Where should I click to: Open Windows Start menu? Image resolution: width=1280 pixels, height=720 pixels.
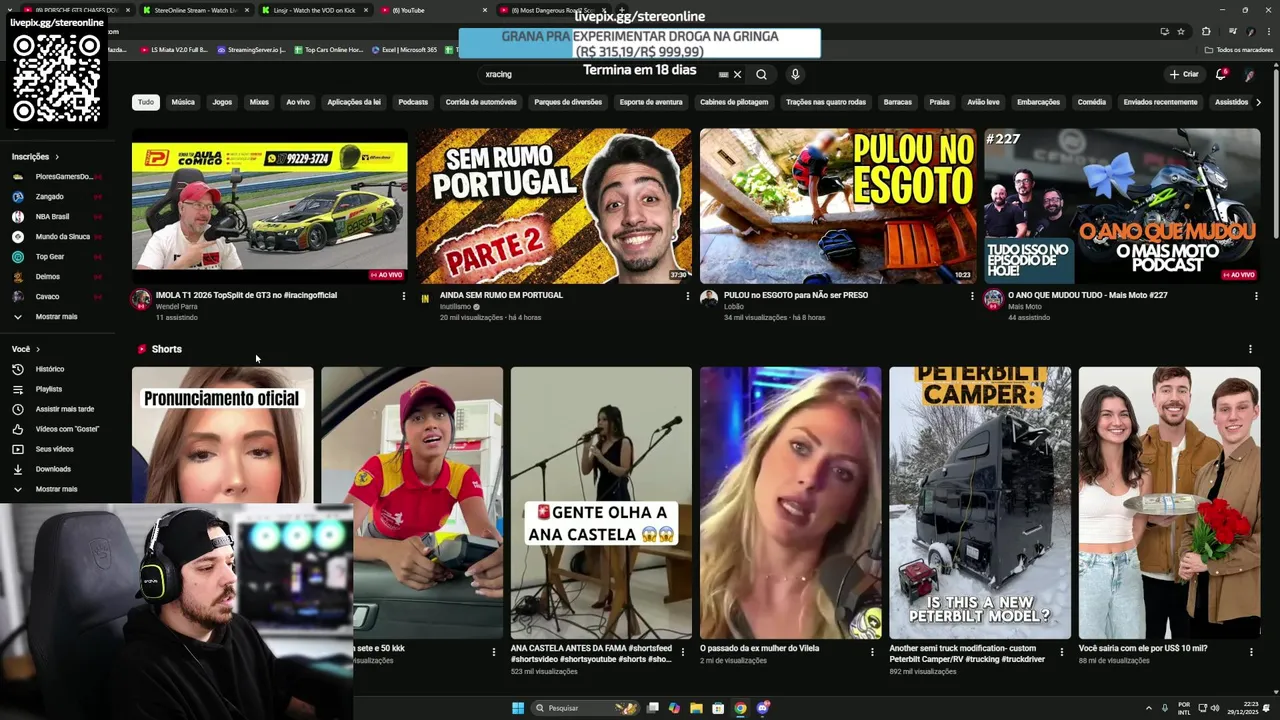point(518,708)
